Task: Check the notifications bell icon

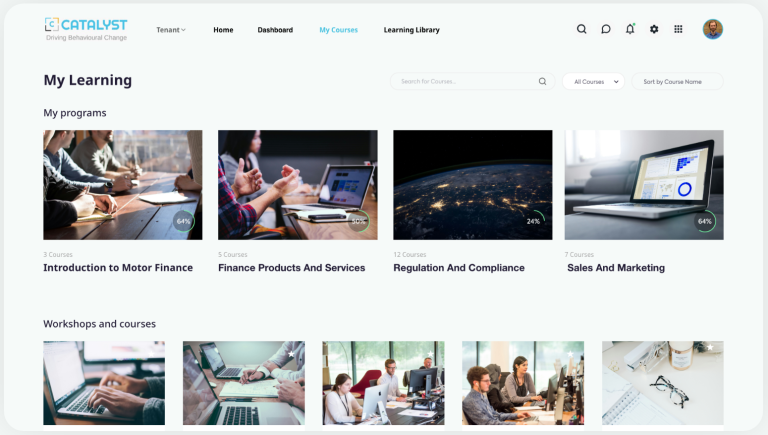Action: 630,29
